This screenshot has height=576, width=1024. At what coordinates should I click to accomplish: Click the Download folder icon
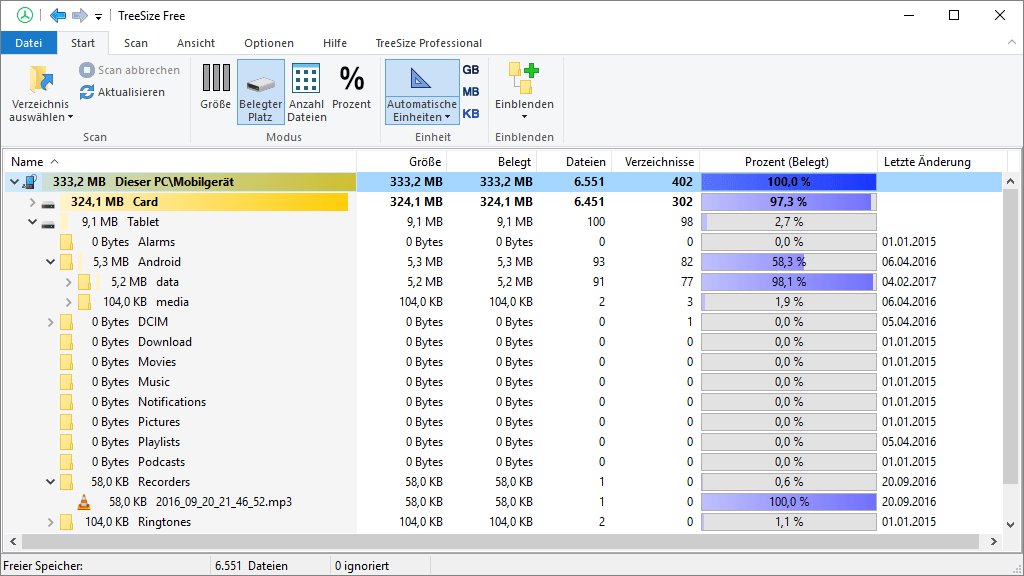point(66,342)
